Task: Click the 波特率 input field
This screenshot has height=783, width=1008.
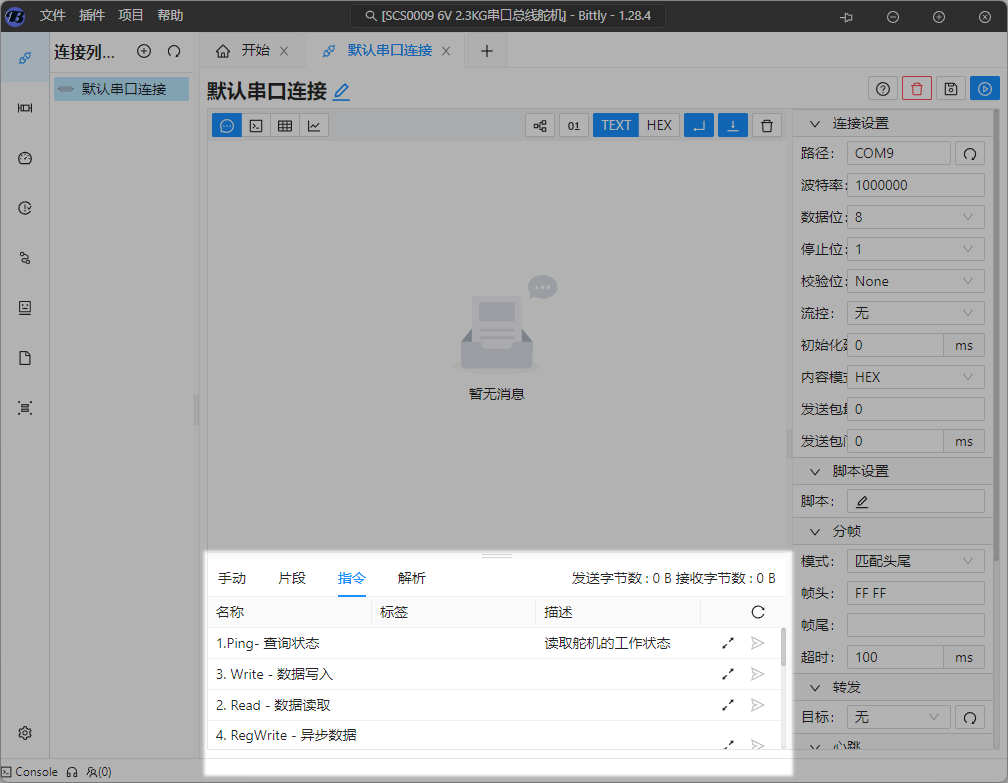Action: pyautogui.click(x=915, y=185)
